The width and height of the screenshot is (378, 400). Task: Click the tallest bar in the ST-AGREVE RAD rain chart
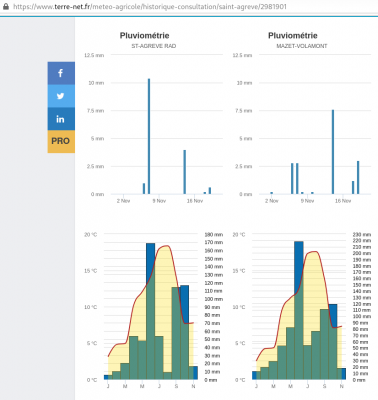pos(149,136)
